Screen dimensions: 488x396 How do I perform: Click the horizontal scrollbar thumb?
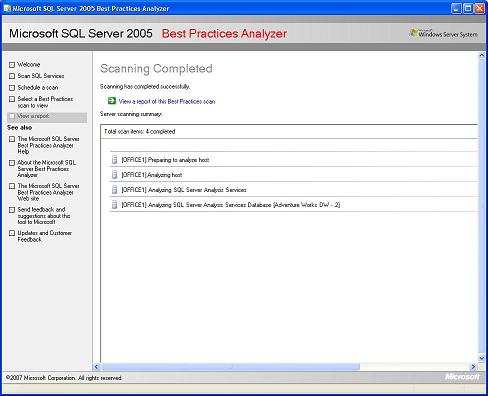click(230, 367)
